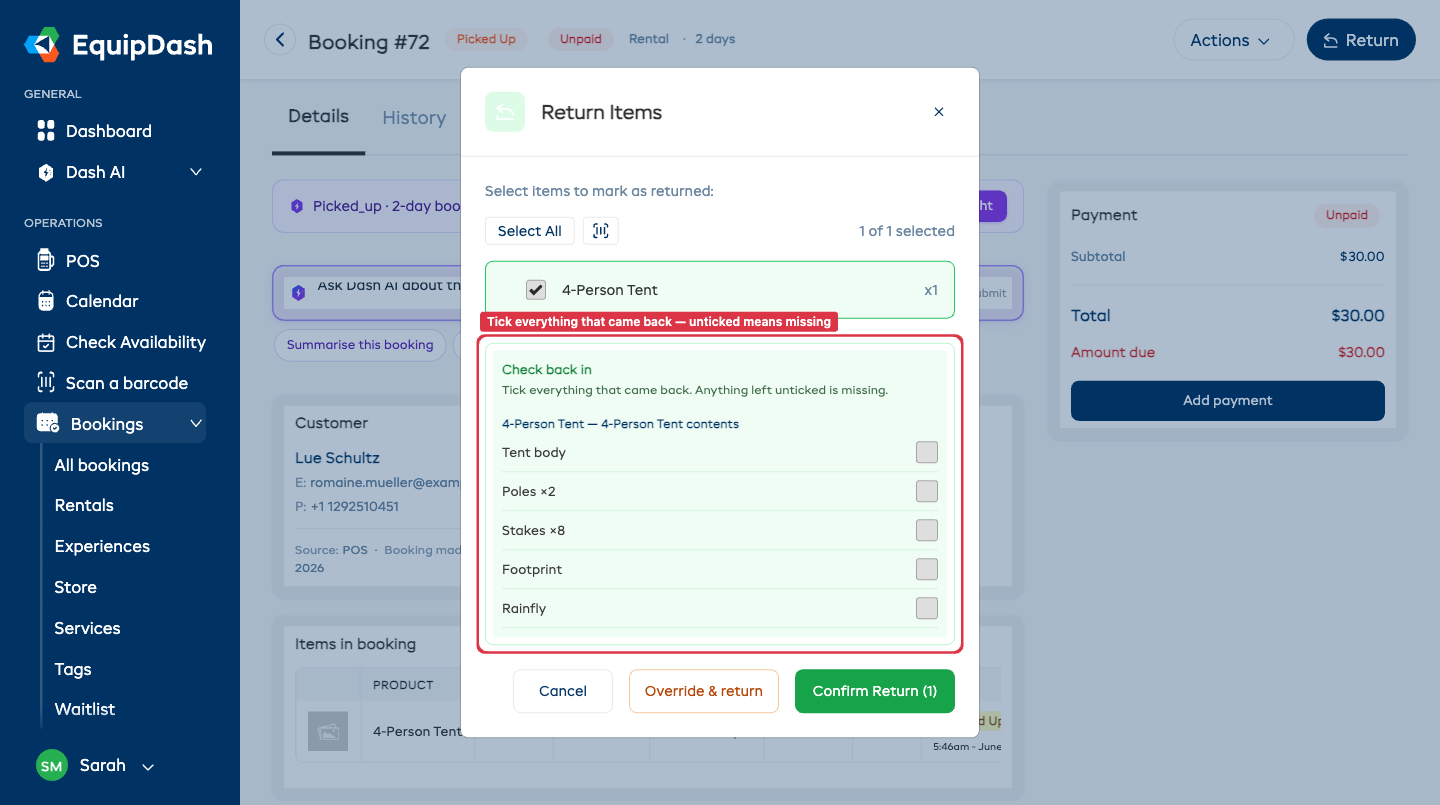Open the POS terminal icon
1440x805 pixels.
coord(45,261)
